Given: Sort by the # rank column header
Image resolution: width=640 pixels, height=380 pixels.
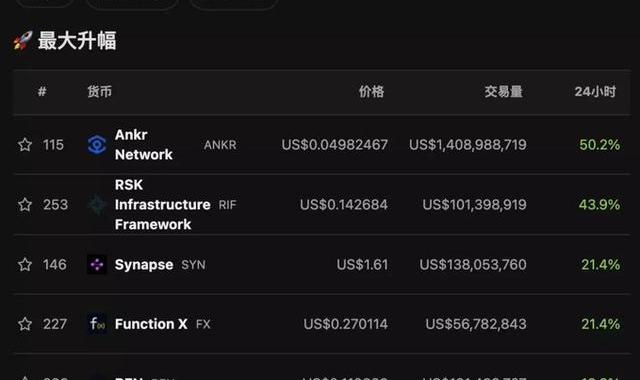Looking at the screenshot, I should [42, 91].
